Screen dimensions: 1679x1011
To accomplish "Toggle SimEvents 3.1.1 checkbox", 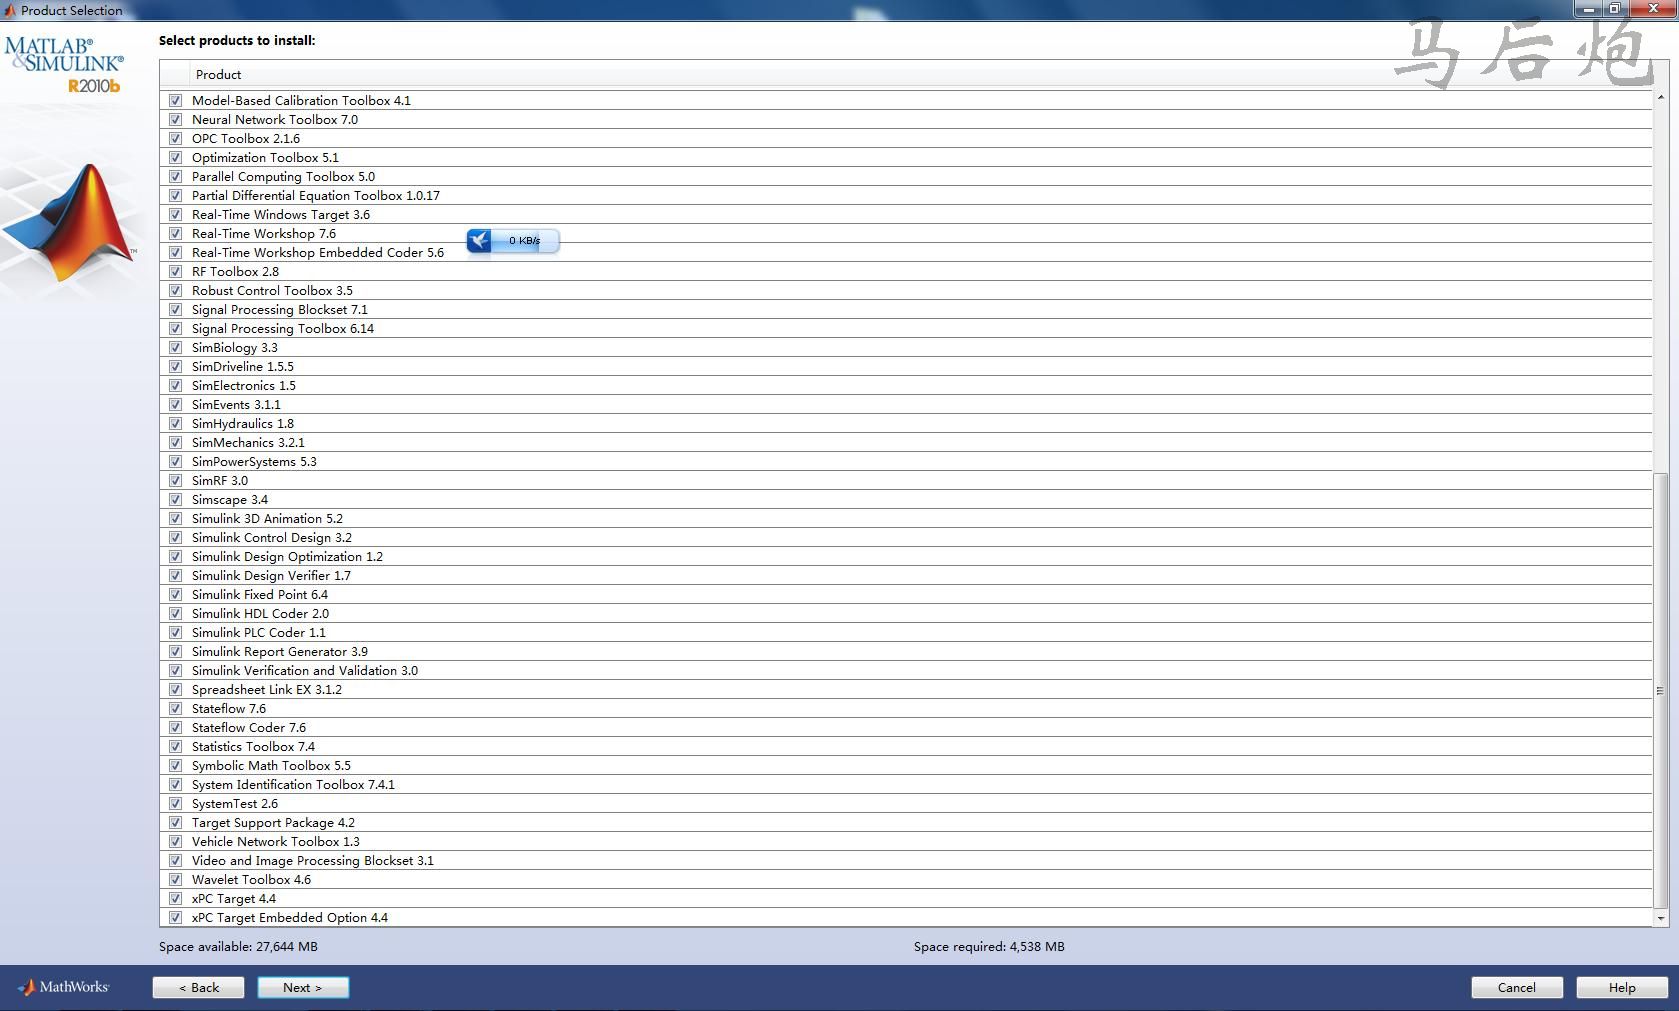I will click(175, 404).
